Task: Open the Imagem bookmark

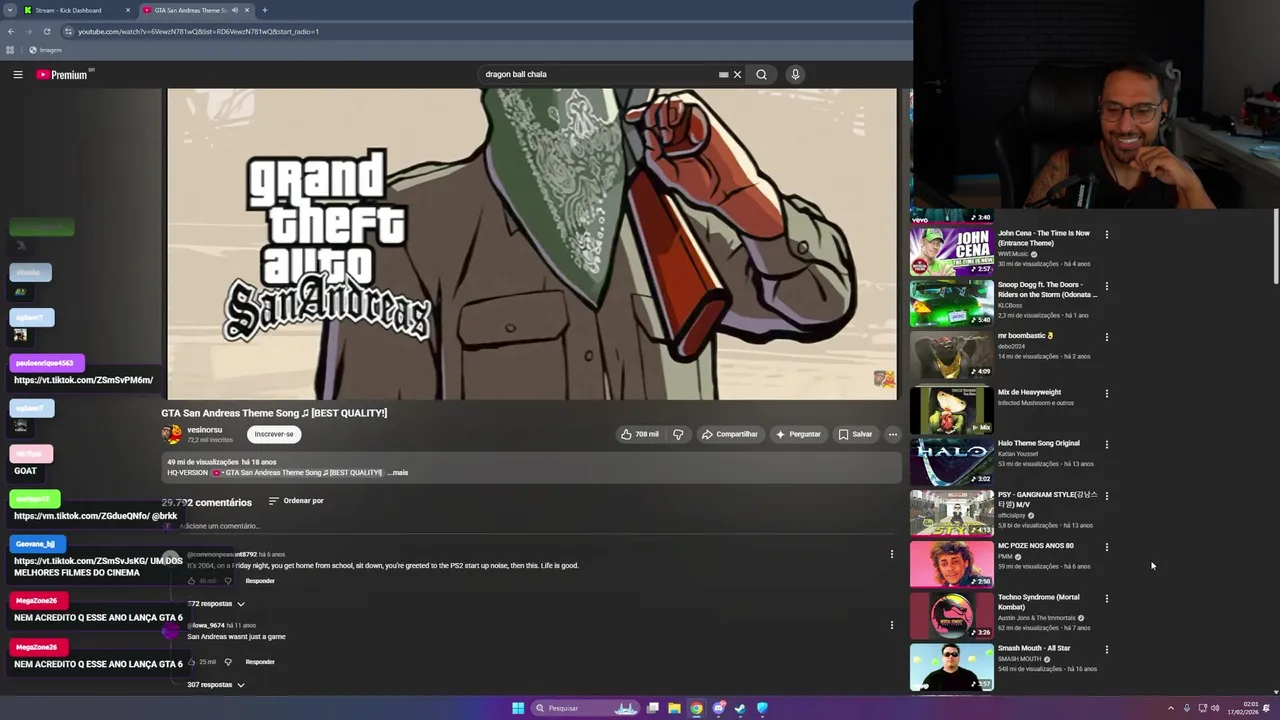Action: tap(45, 50)
